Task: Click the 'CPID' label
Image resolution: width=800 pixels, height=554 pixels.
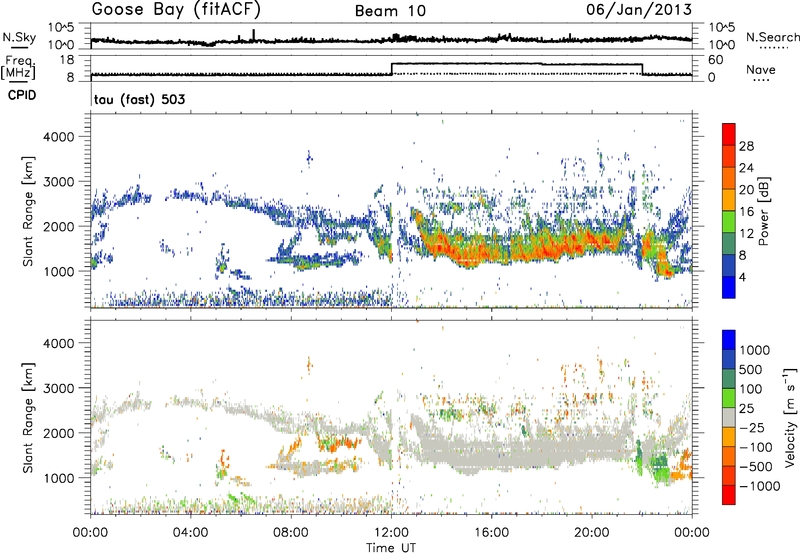Action: tap(22, 95)
